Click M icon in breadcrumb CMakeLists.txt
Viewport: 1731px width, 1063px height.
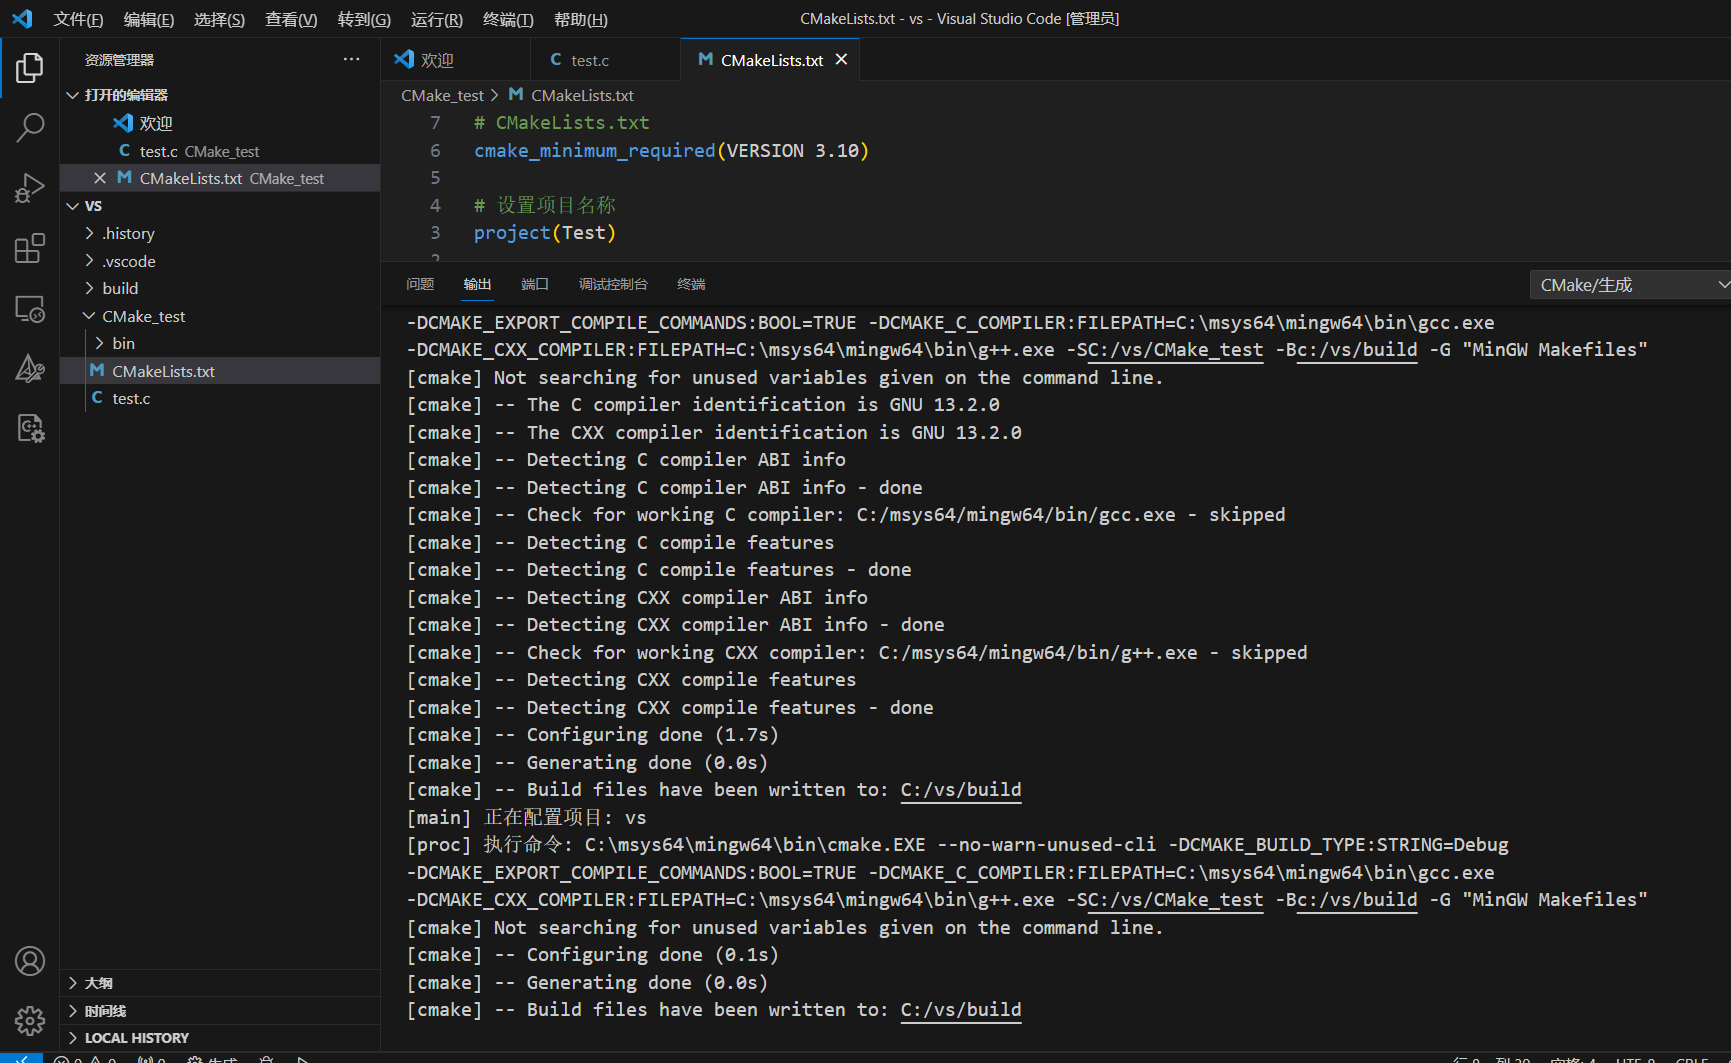coord(516,95)
